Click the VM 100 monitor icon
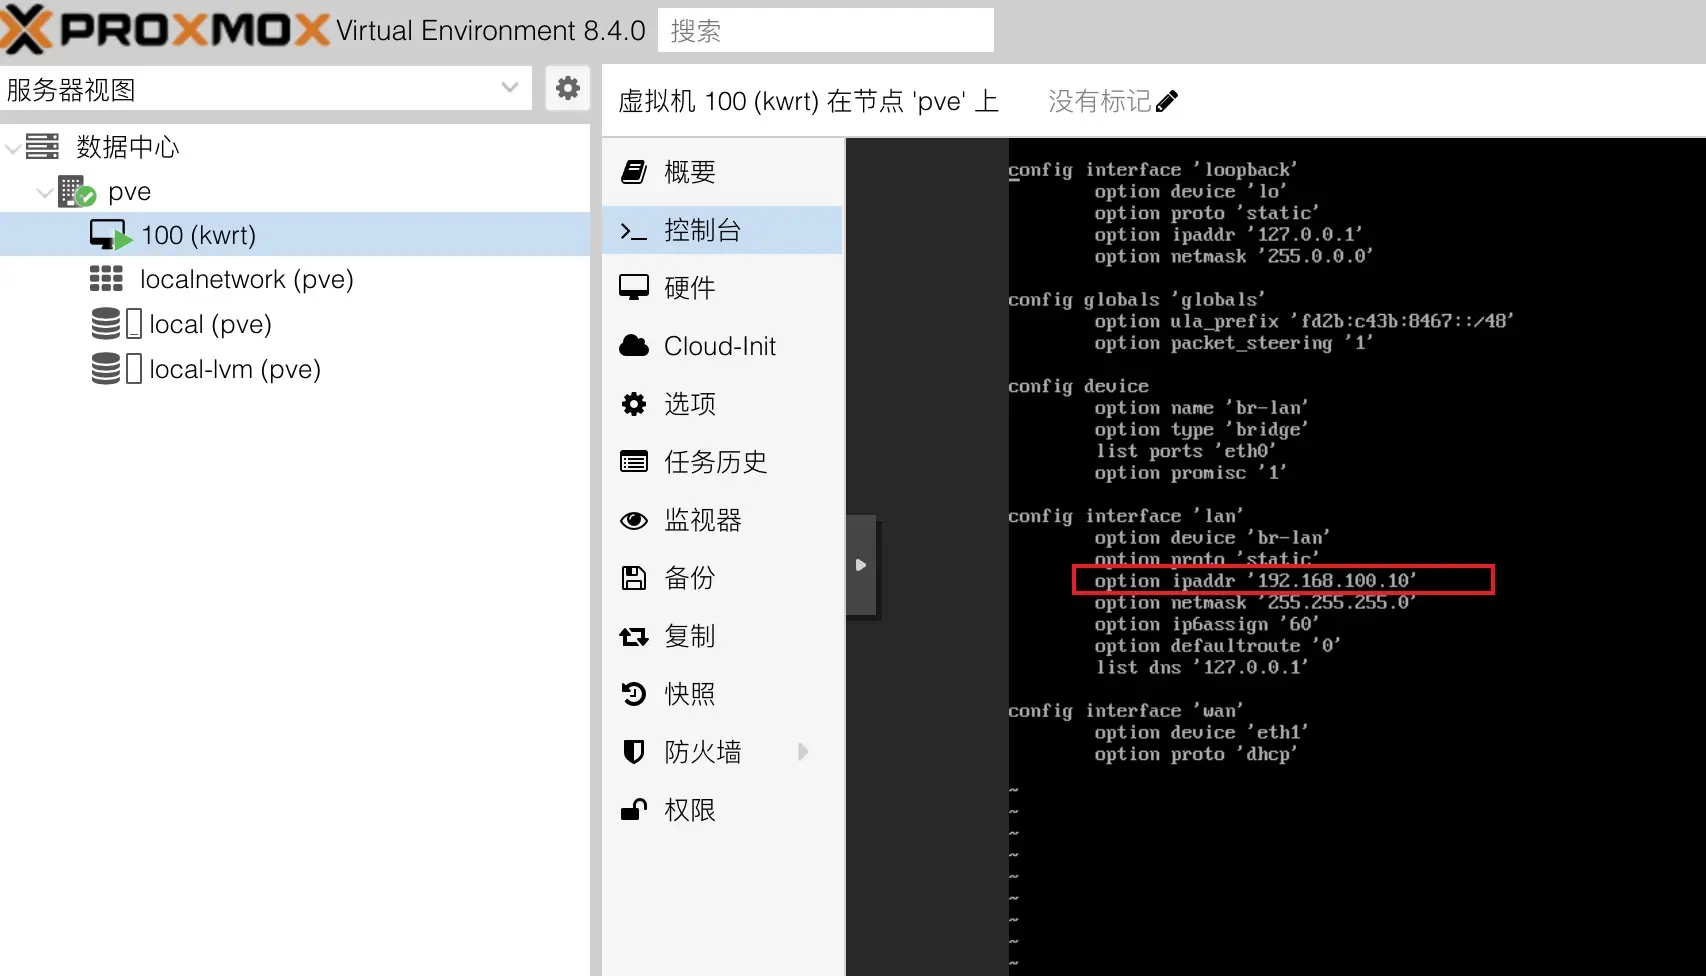This screenshot has width=1706, height=976. coord(110,235)
